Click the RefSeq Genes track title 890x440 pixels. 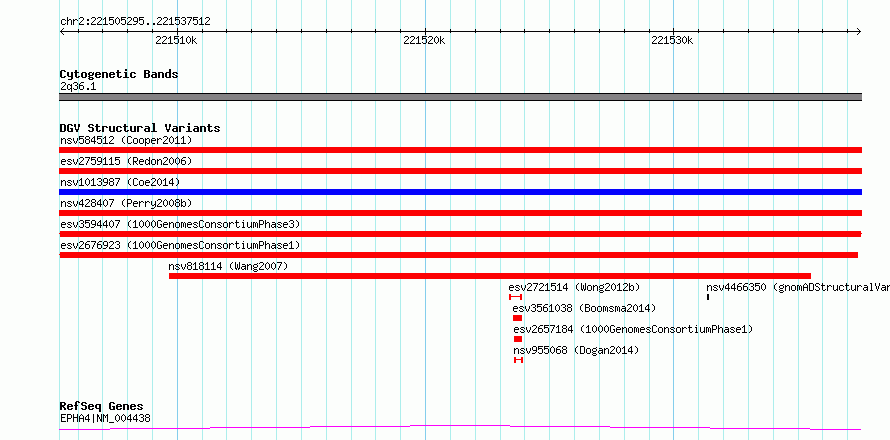click(x=102, y=407)
